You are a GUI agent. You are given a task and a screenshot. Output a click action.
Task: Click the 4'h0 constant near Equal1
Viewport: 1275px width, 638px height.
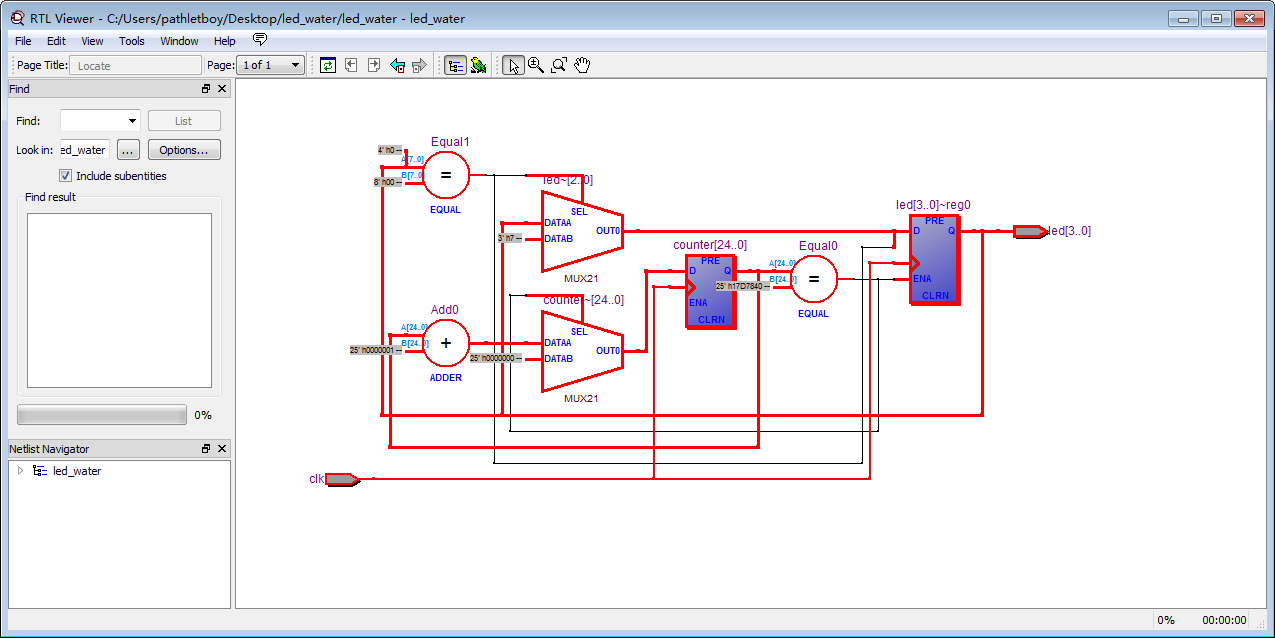[x=388, y=150]
